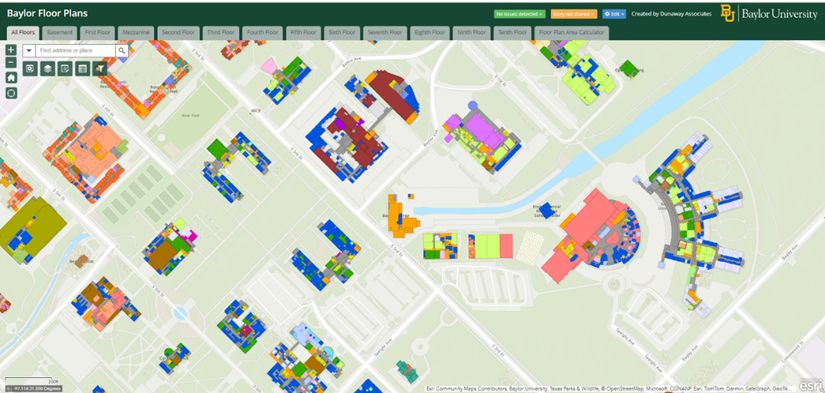Open the search source dropdown arrow
Image resolution: width=825 pixels, height=393 pixels.
[x=29, y=51]
